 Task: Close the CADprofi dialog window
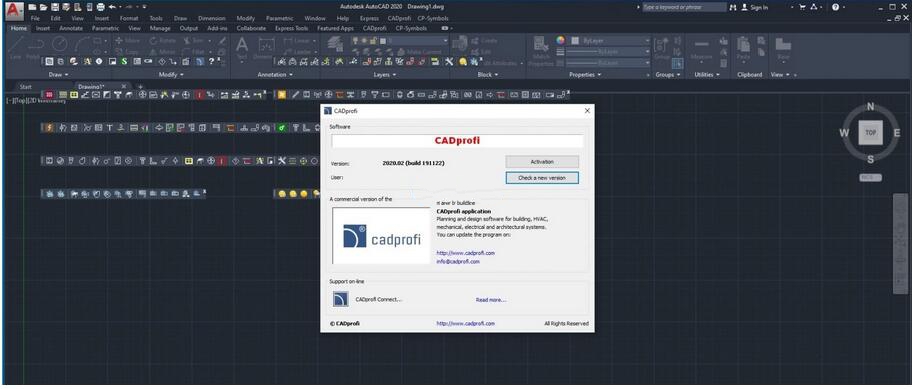point(587,111)
